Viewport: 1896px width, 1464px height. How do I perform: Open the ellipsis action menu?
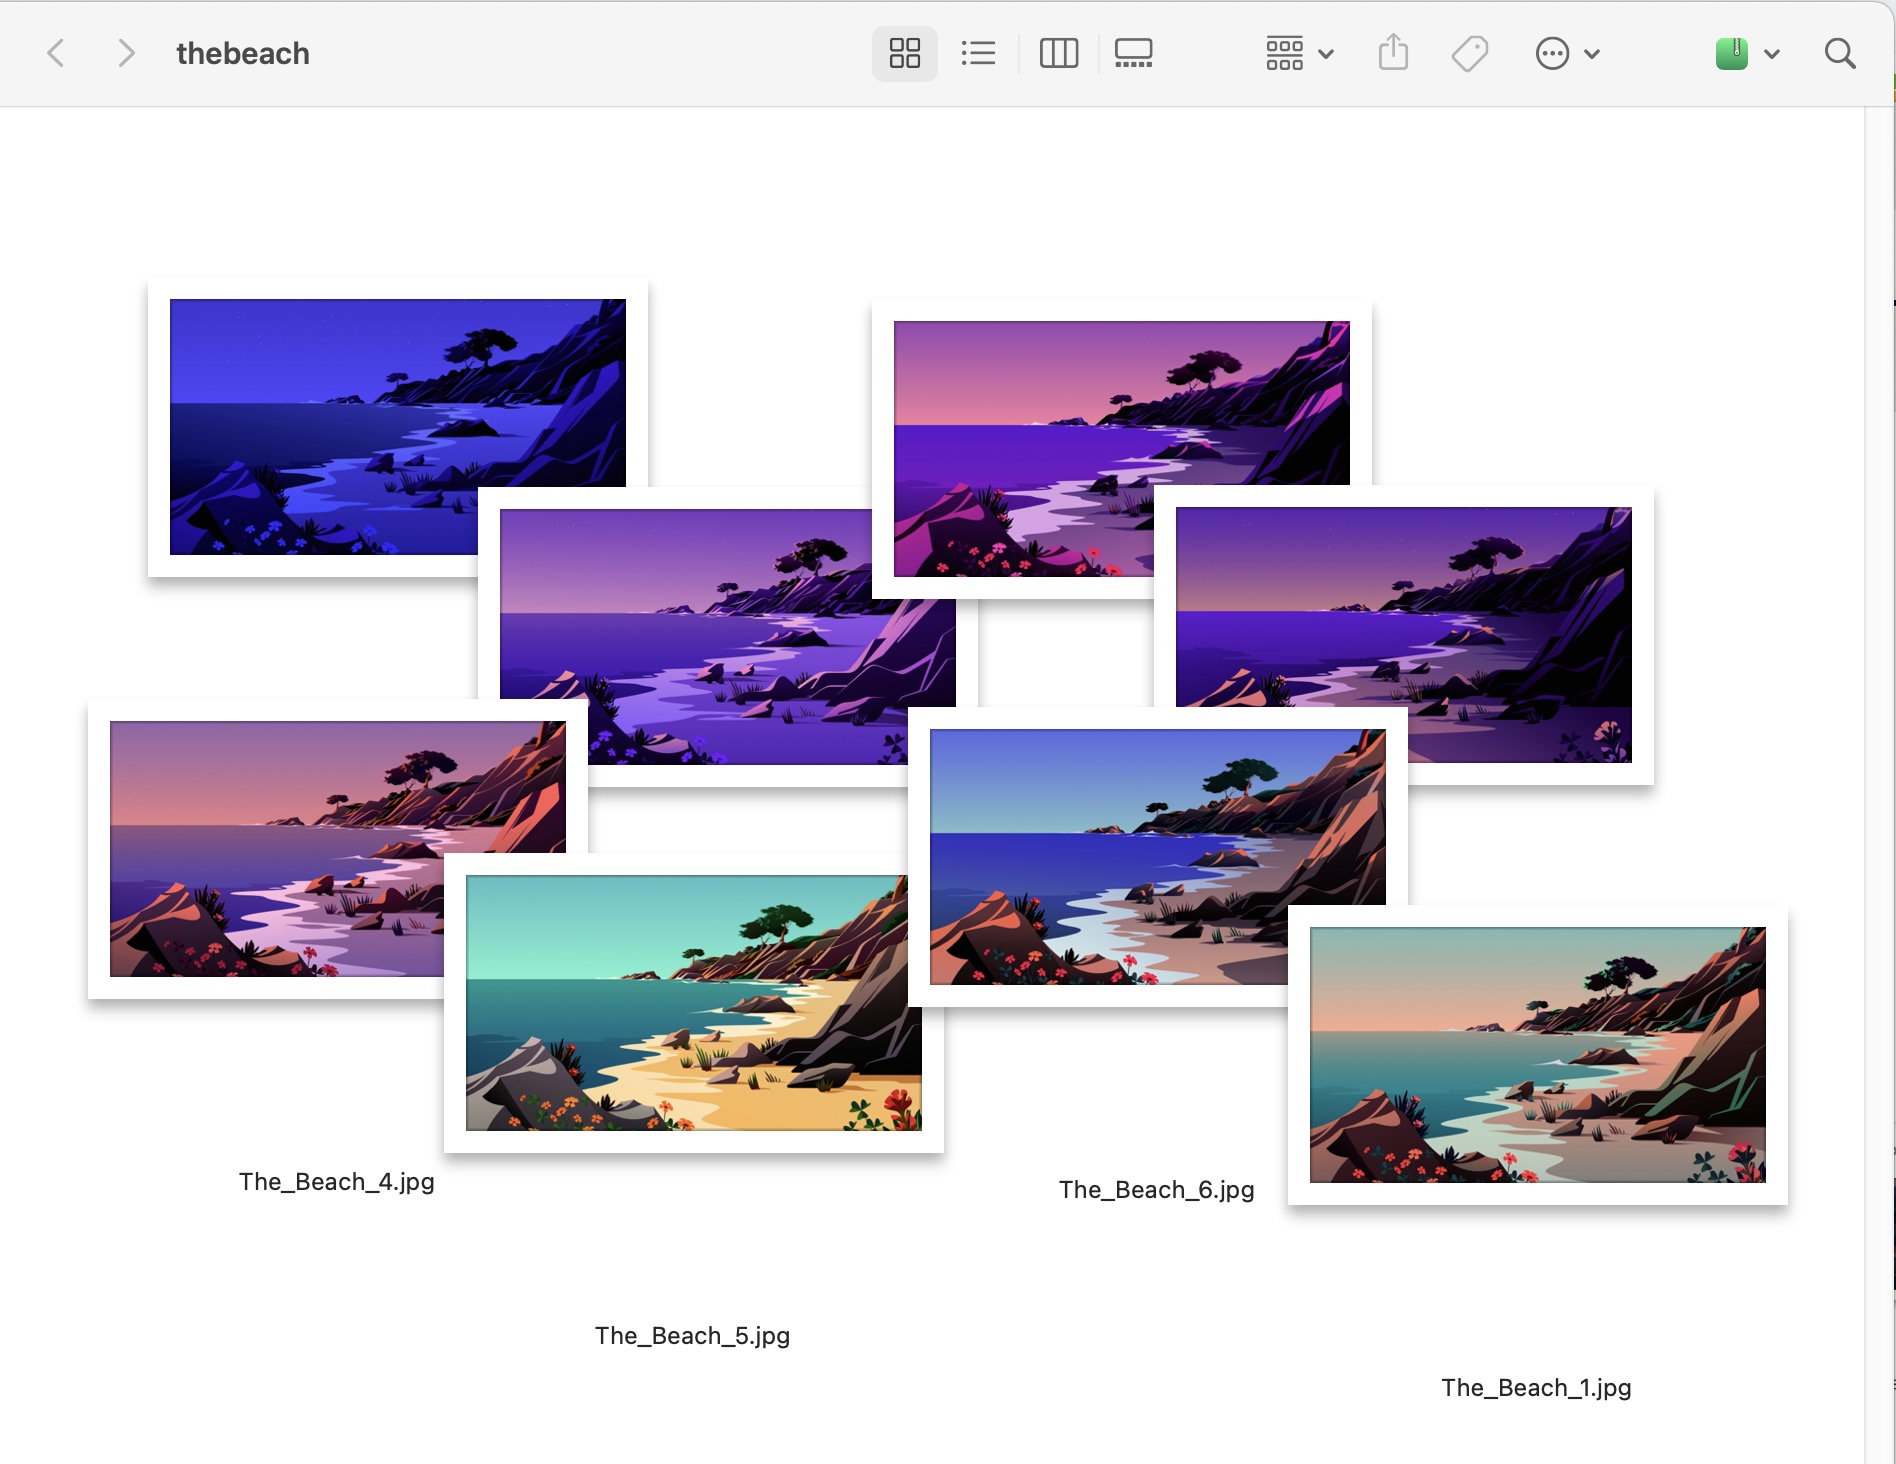(x=1567, y=53)
